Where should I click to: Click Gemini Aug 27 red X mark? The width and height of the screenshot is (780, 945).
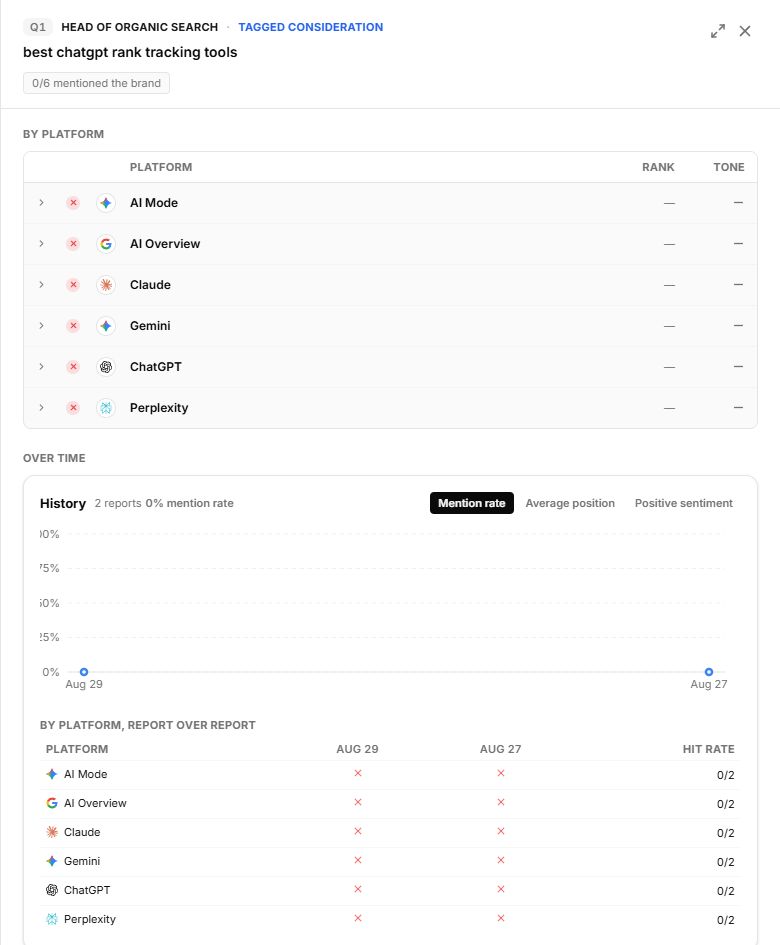(501, 860)
